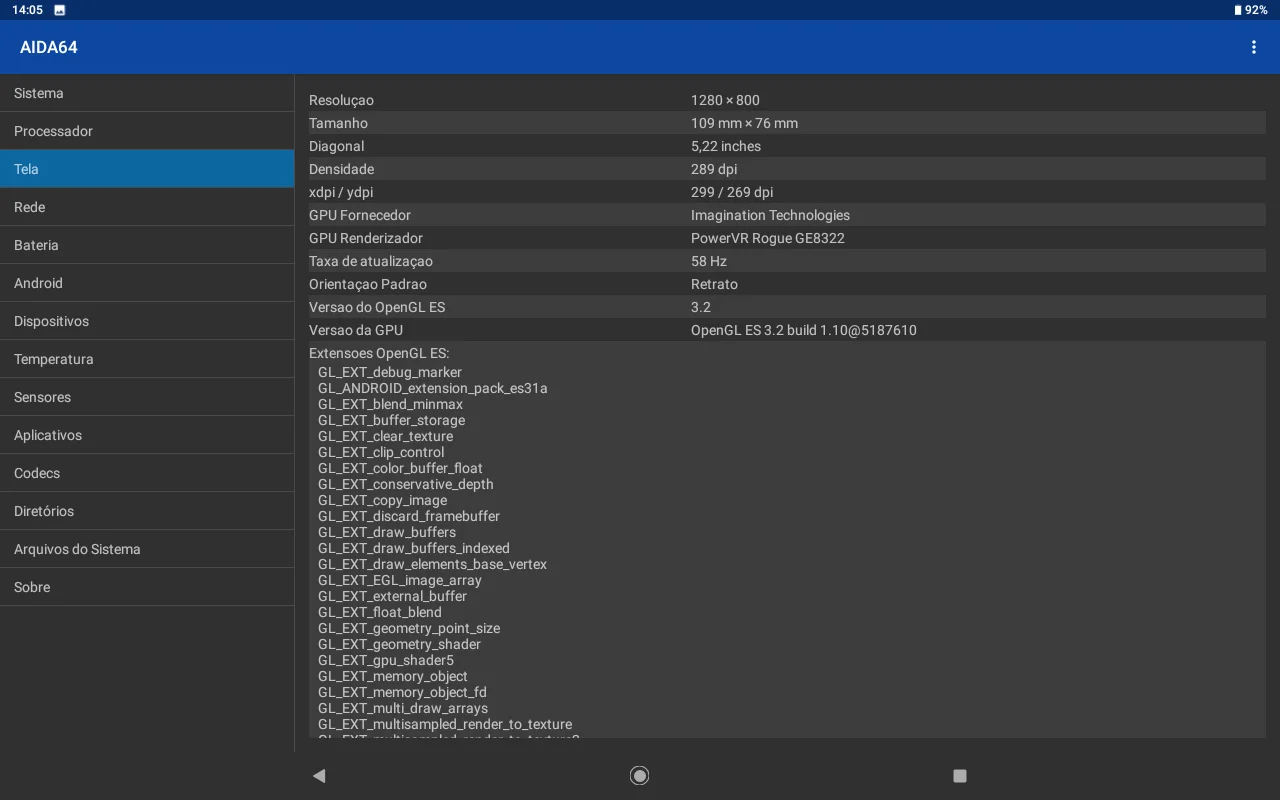Open the Dispositivos section
The image size is (1280, 800).
147,321
